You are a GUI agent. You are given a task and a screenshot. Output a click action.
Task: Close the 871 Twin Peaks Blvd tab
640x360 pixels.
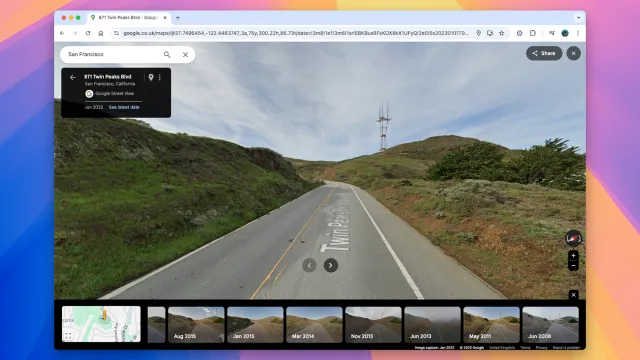click(x=165, y=18)
